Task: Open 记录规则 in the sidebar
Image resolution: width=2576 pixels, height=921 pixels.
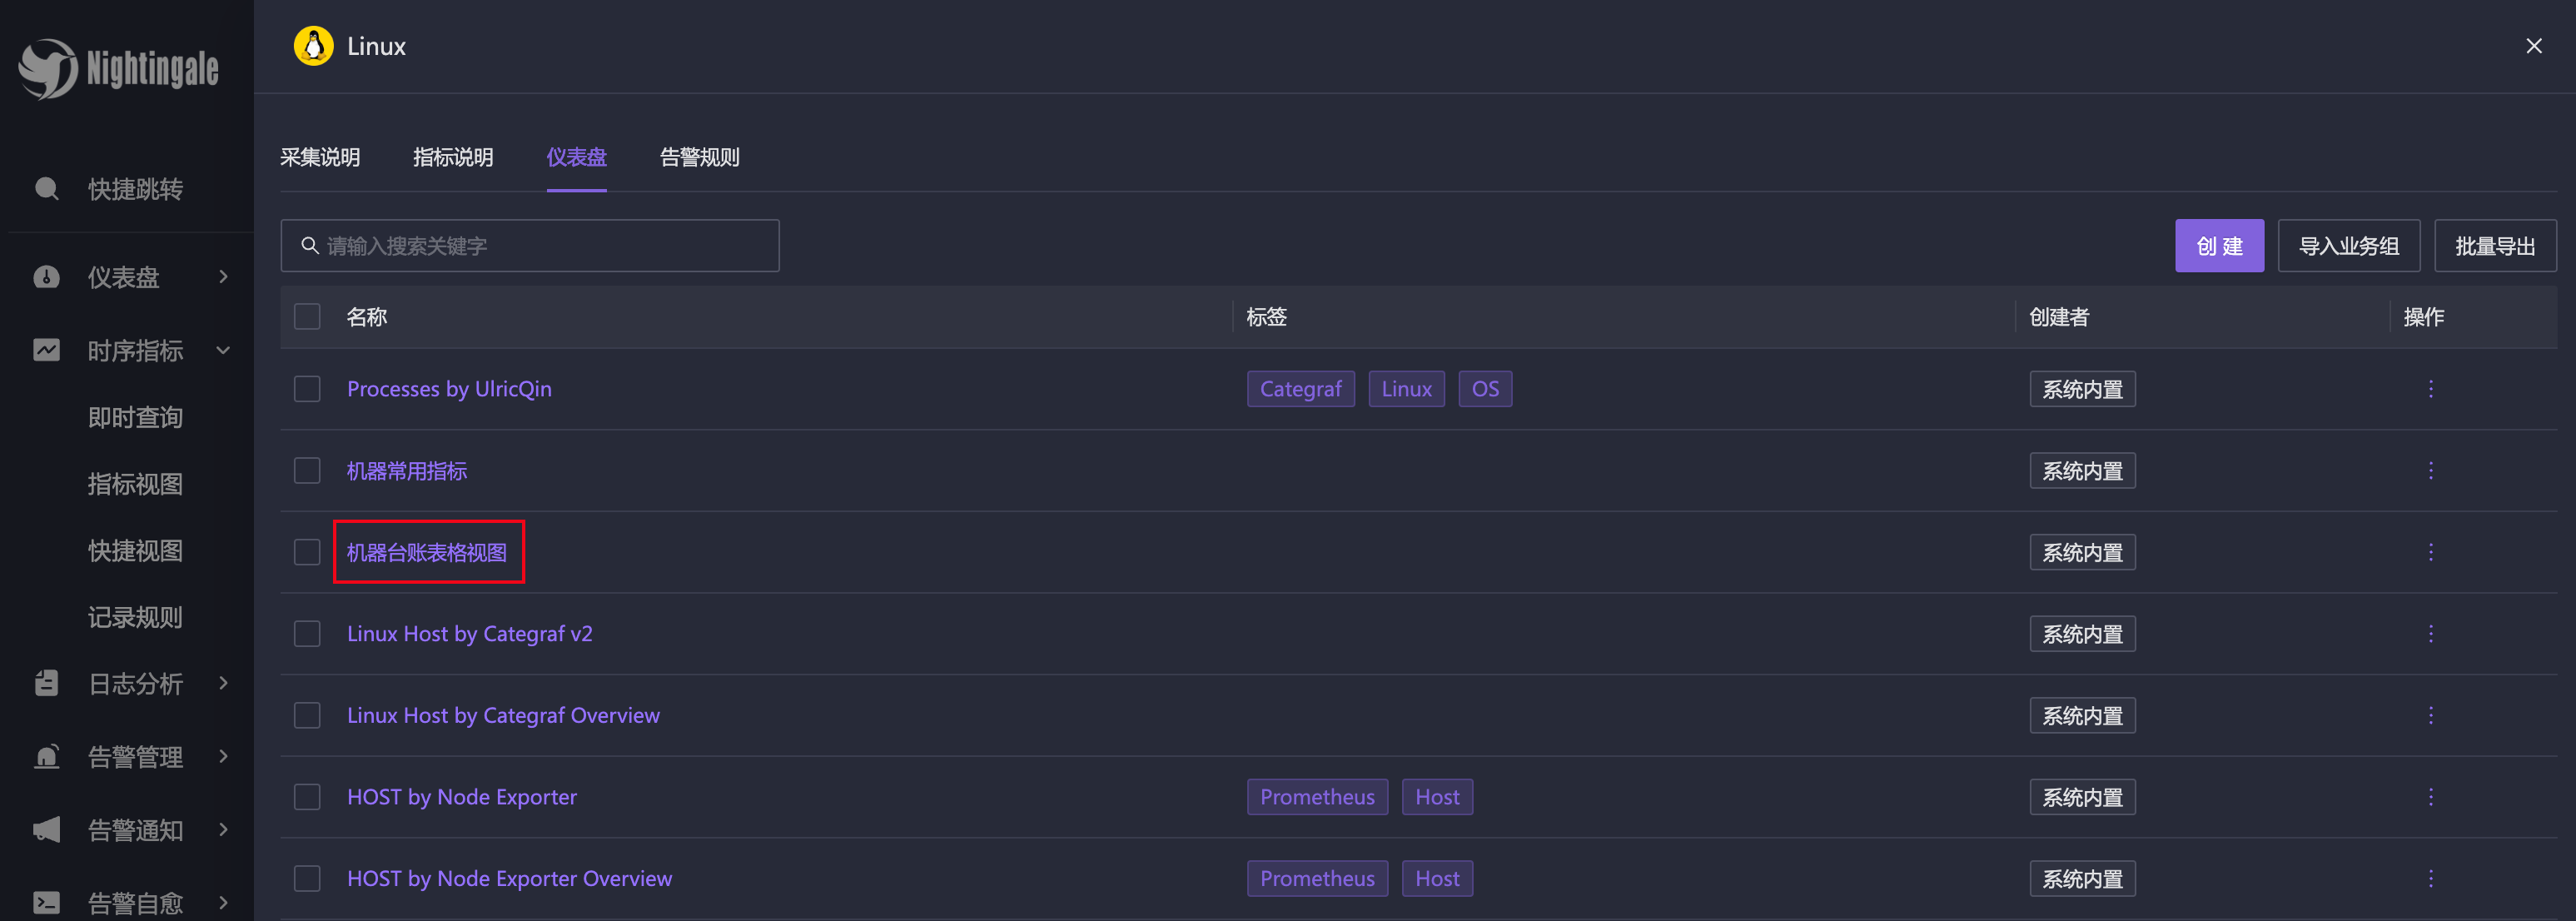Action: (x=135, y=617)
